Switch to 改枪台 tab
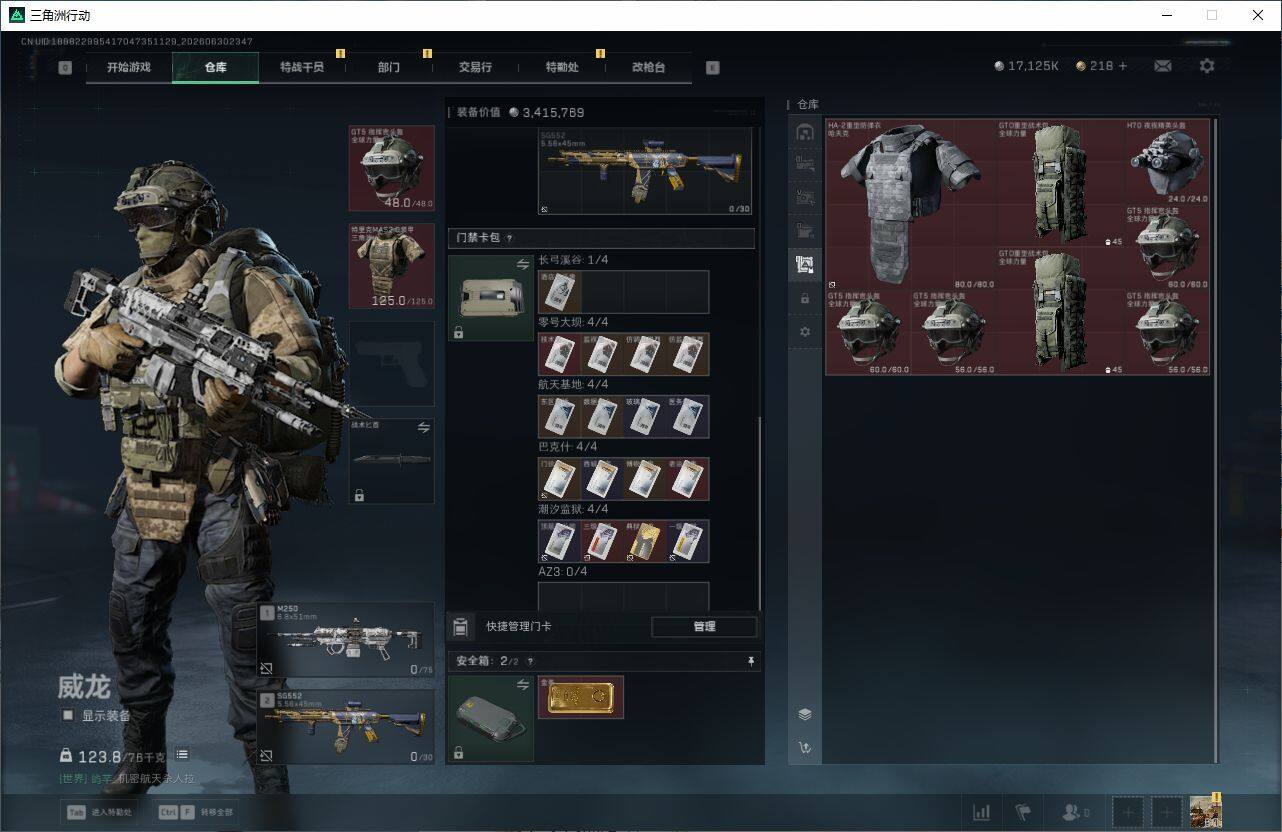 pyautogui.click(x=648, y=67)
